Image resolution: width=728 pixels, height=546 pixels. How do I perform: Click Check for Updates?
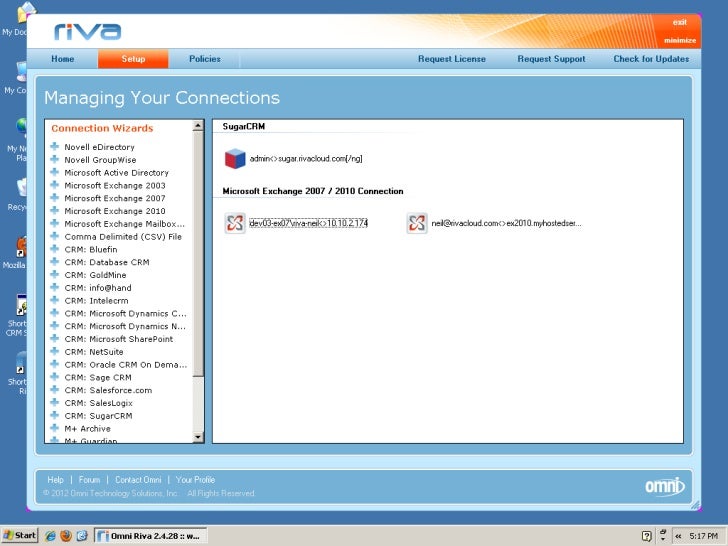(x=651, y=59)
